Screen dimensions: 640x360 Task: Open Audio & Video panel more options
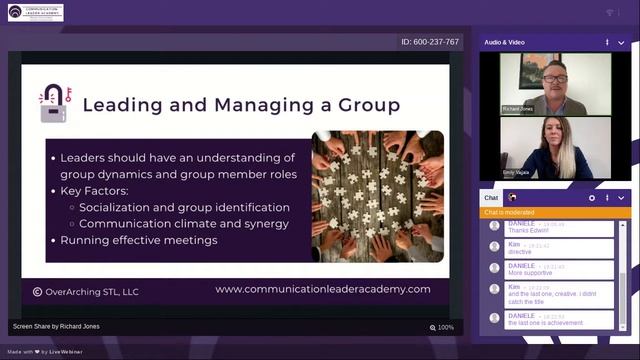607,42
